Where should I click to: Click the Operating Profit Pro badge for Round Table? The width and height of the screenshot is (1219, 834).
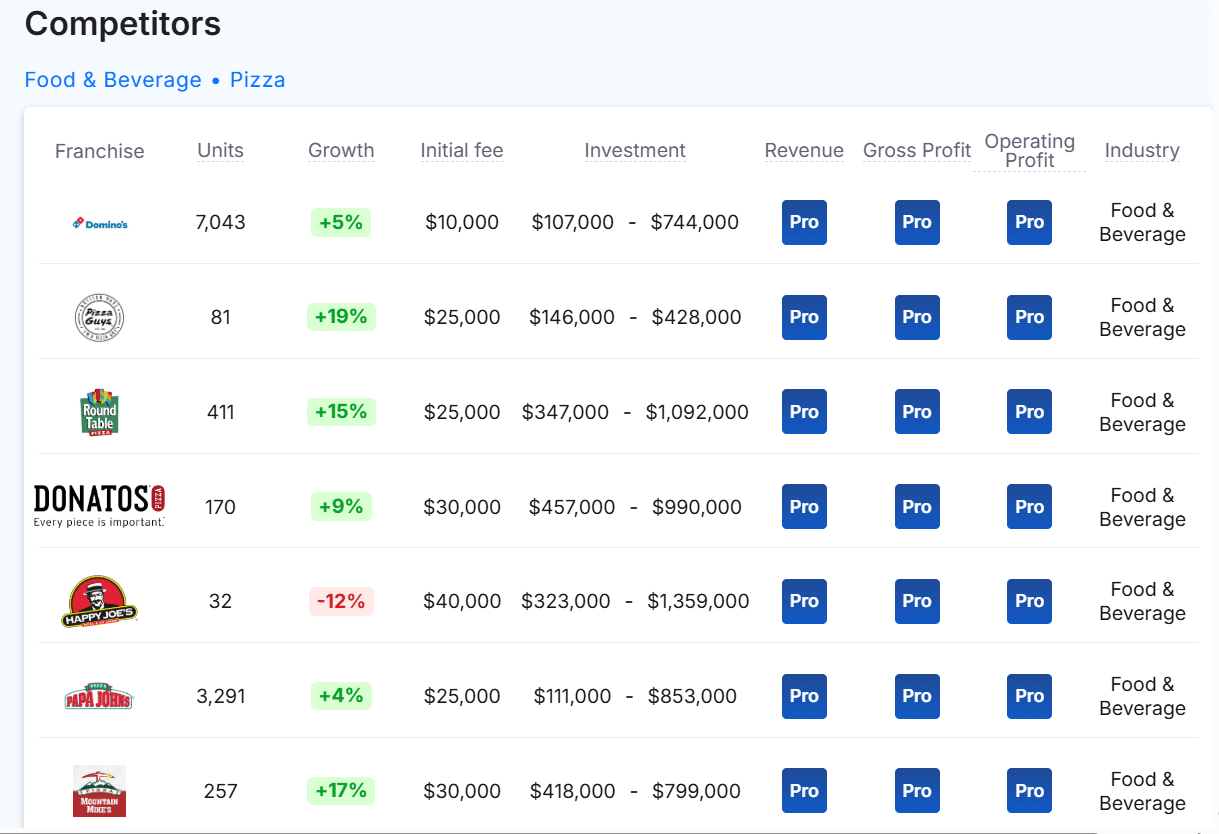pyautogui.click(x=1029, y=412)
